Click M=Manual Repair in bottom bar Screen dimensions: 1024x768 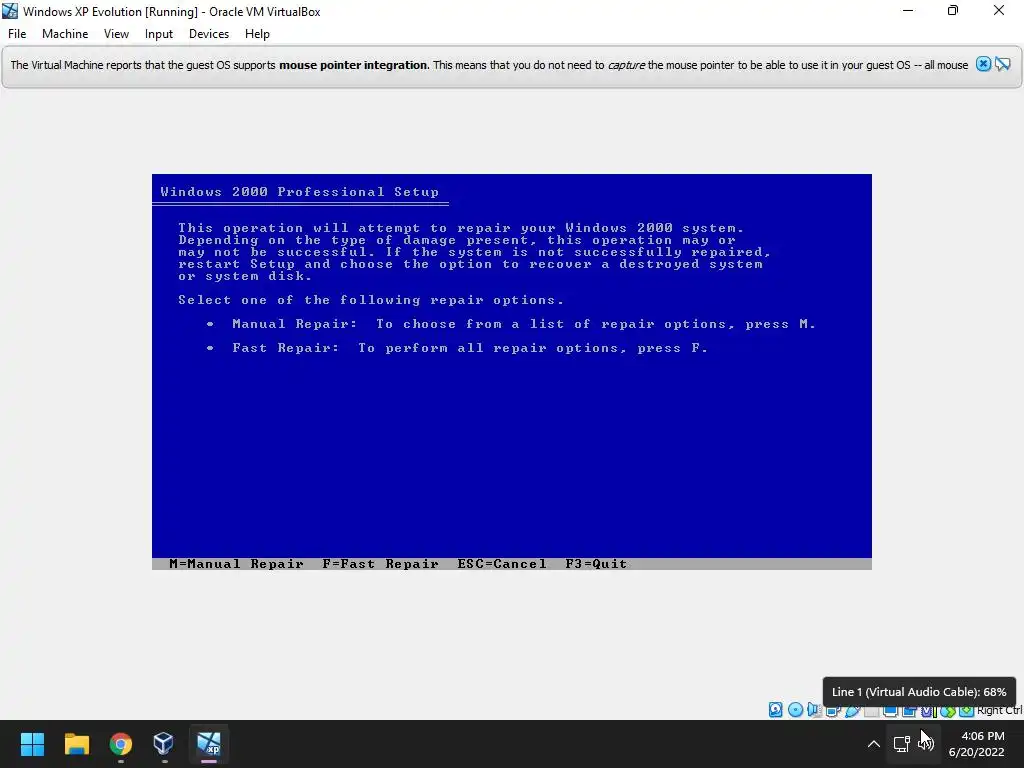click(236, 564)
